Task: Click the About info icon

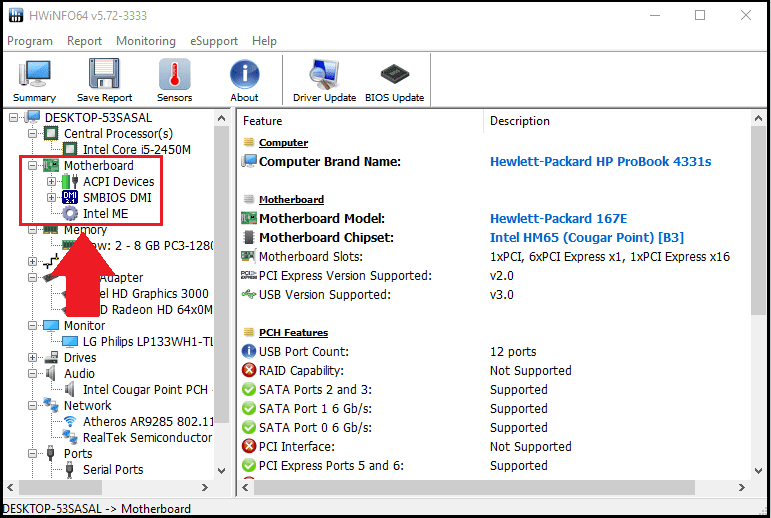Action: pos(244,80)
